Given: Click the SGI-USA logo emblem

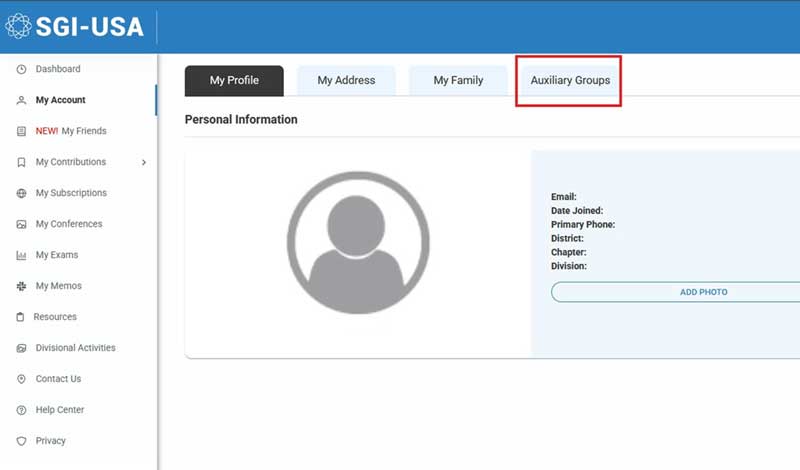Looking at the screenshot, I should pos(18,26).
